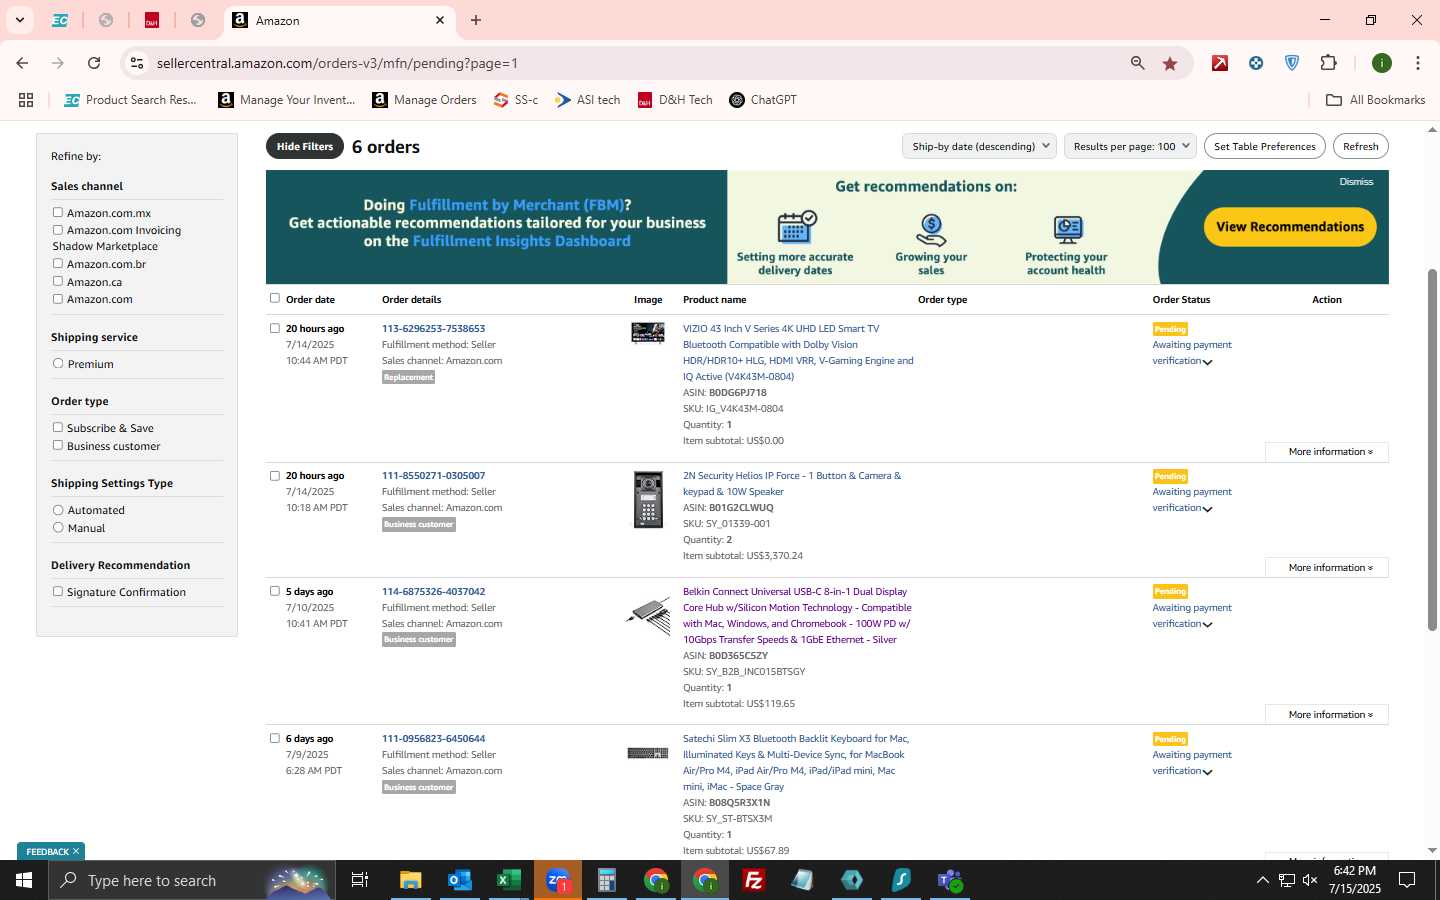The image size is (1440, 900).
Task: Expand More information for Belkin order
Action: tap(1326, 715)
